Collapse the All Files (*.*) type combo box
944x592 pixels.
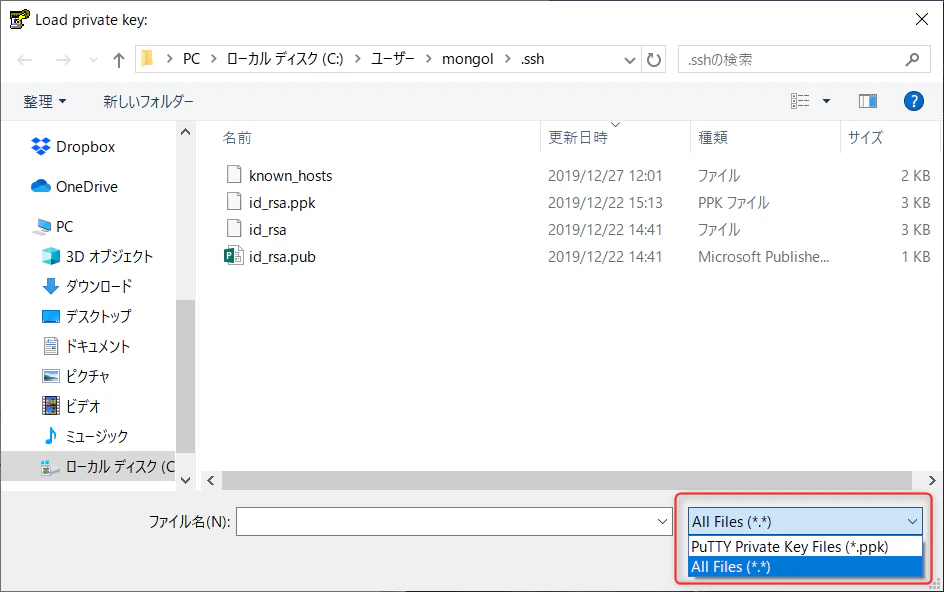[x=806, y=522]
